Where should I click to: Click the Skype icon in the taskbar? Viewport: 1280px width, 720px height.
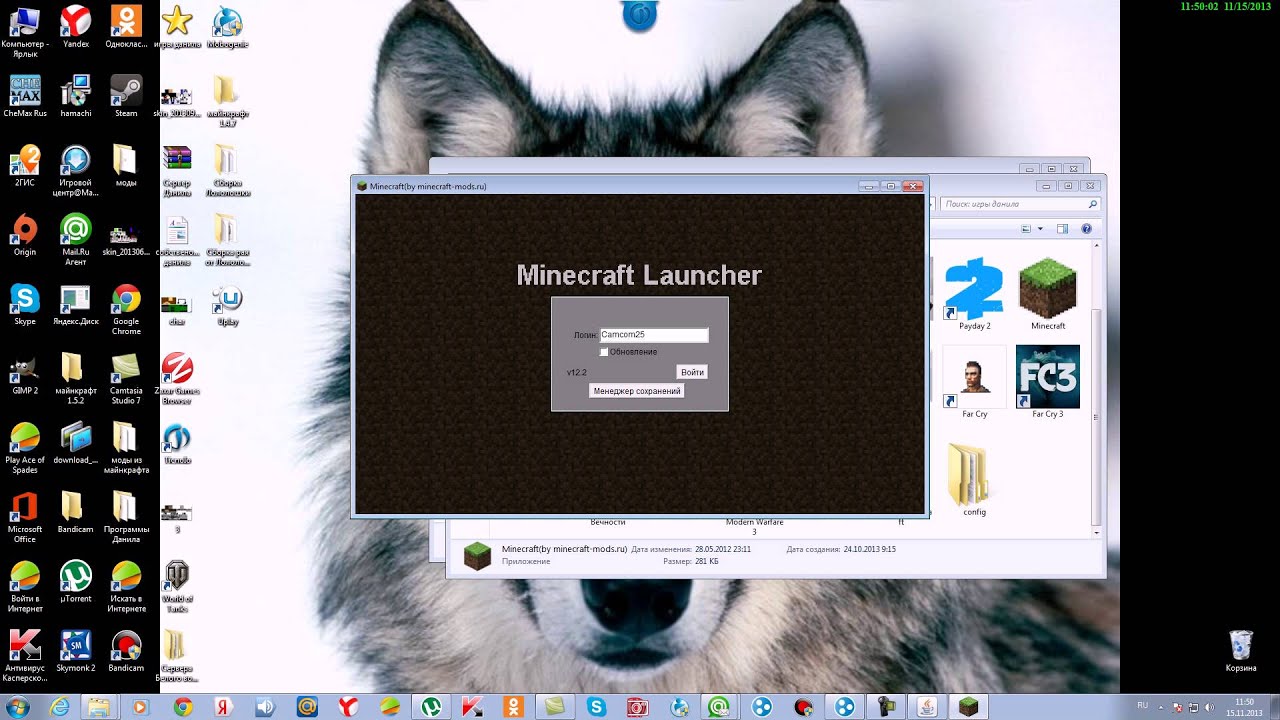597,707
